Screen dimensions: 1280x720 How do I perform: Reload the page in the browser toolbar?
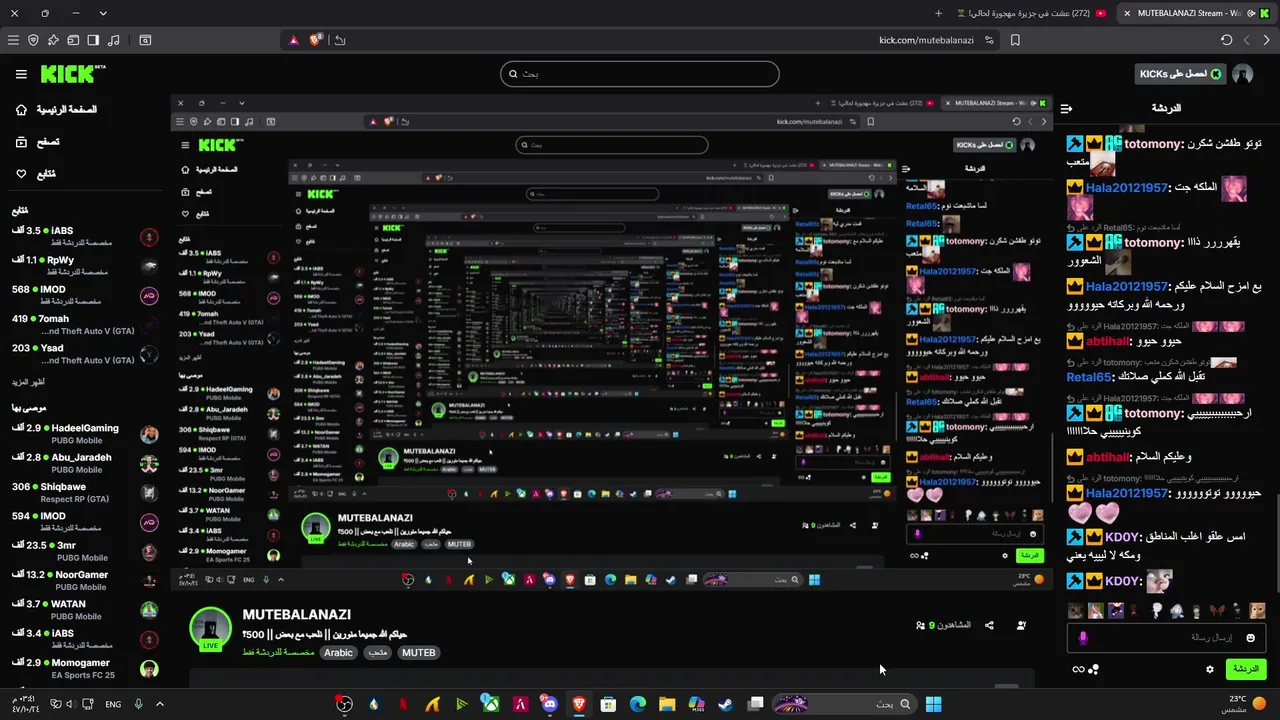pyautogui.click(x=1226, y=40)
